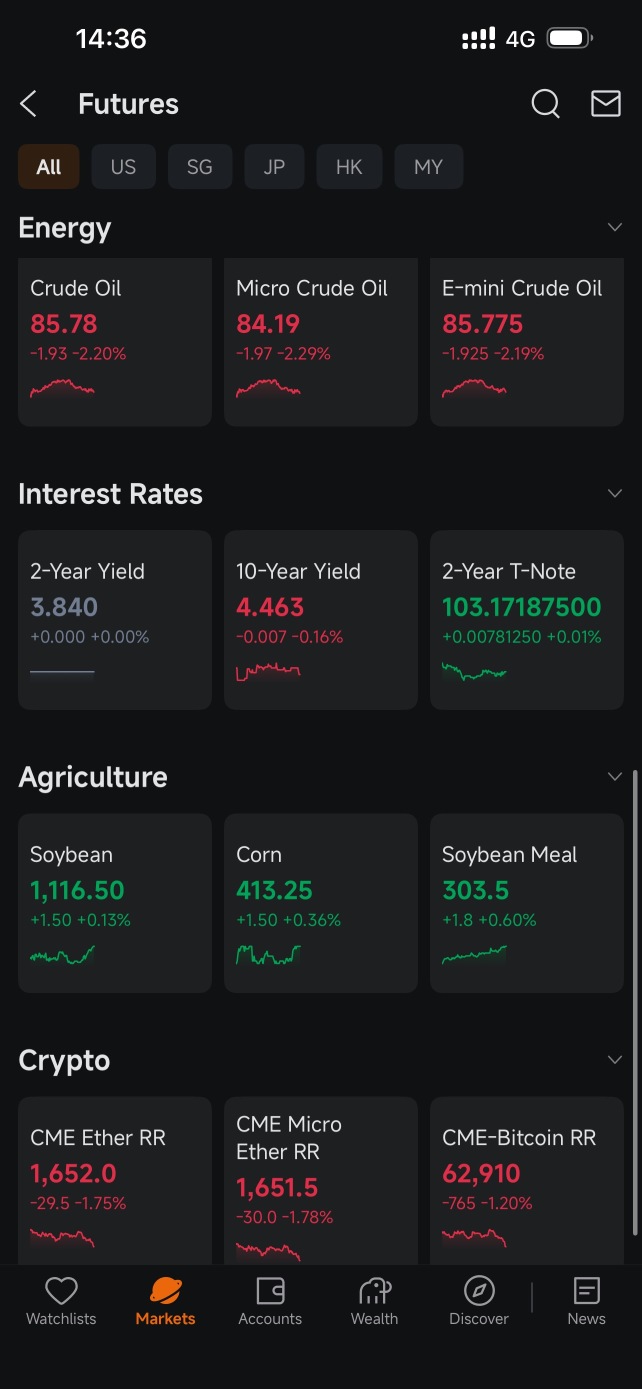Open the Accounts wallet icon

(270, 1291)
